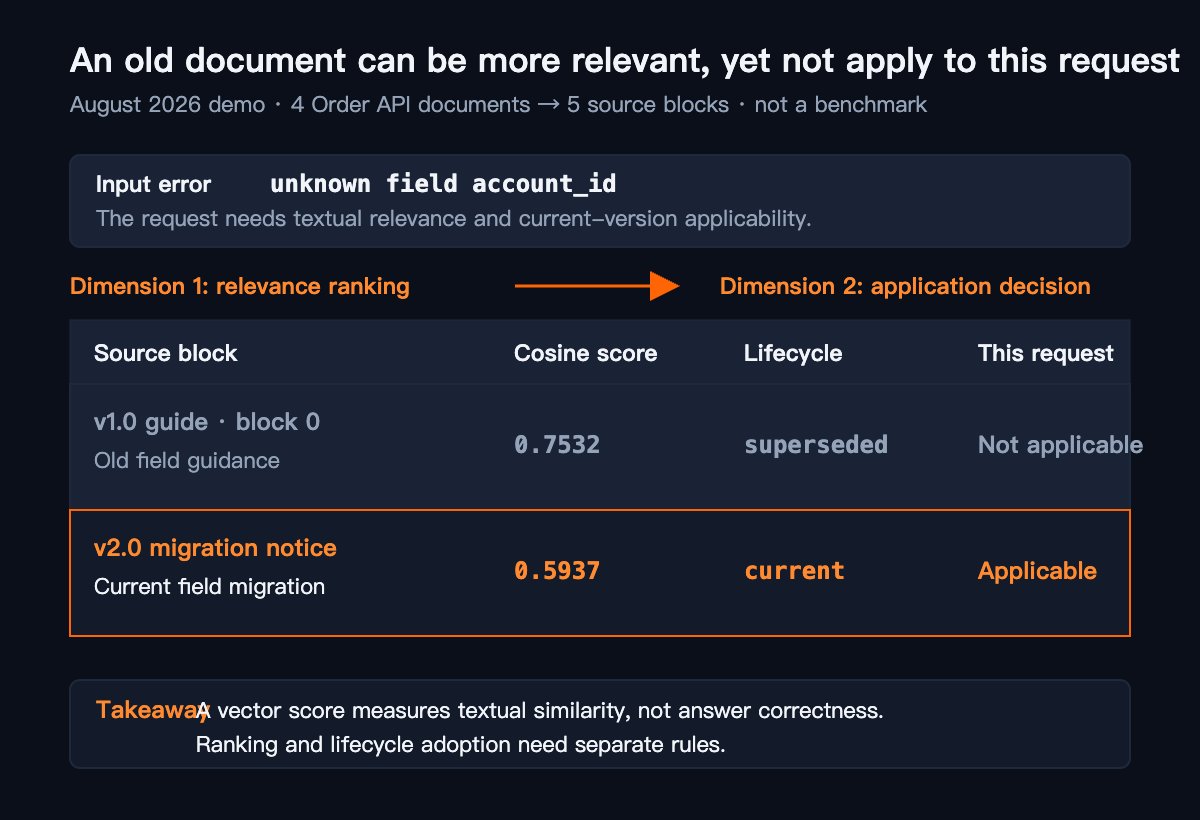1200x820 pixels.
Task: Click 'Dimension 2: application decision' heading
Action: [x=905, y=286]
